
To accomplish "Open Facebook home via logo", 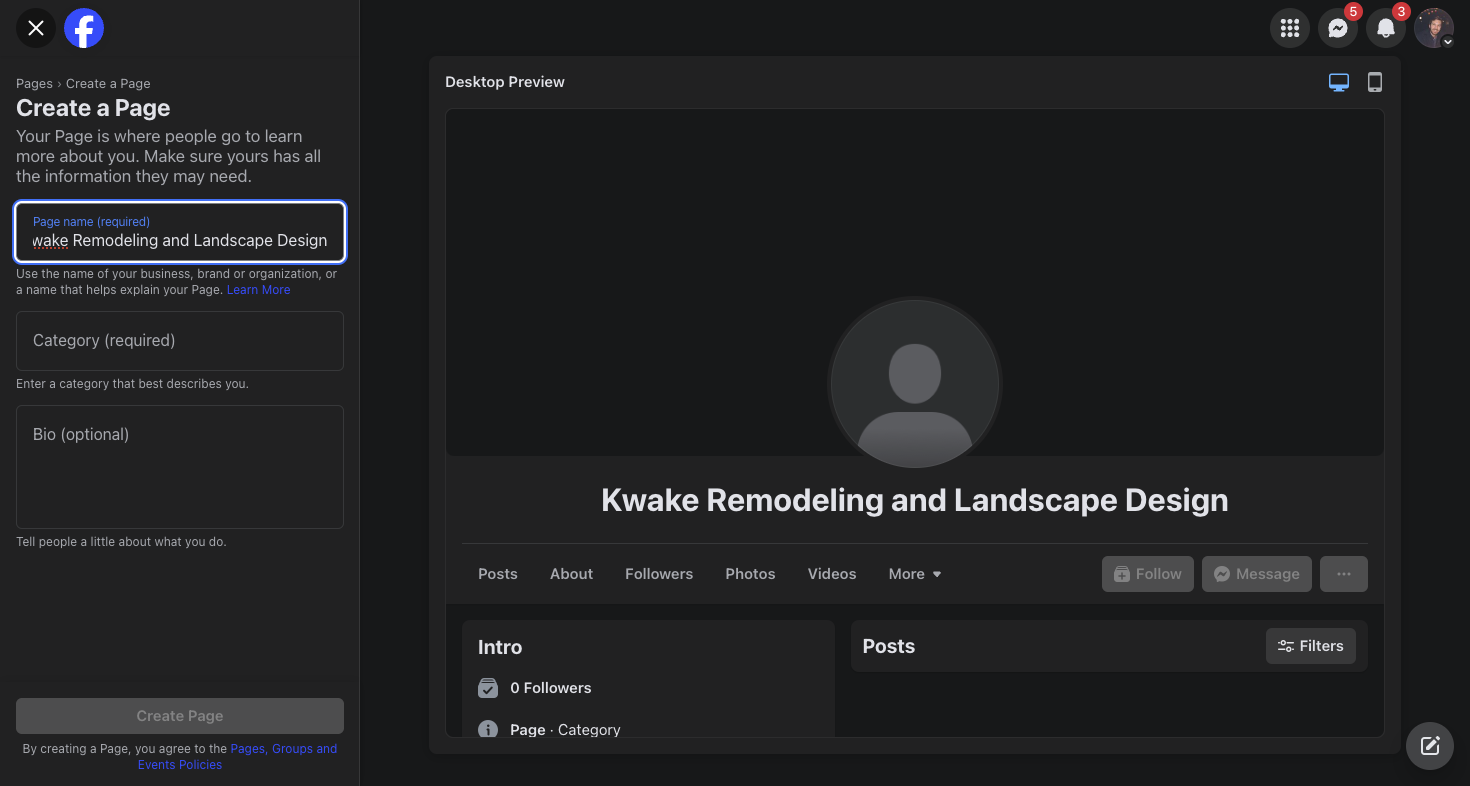I will click(84, 28).
